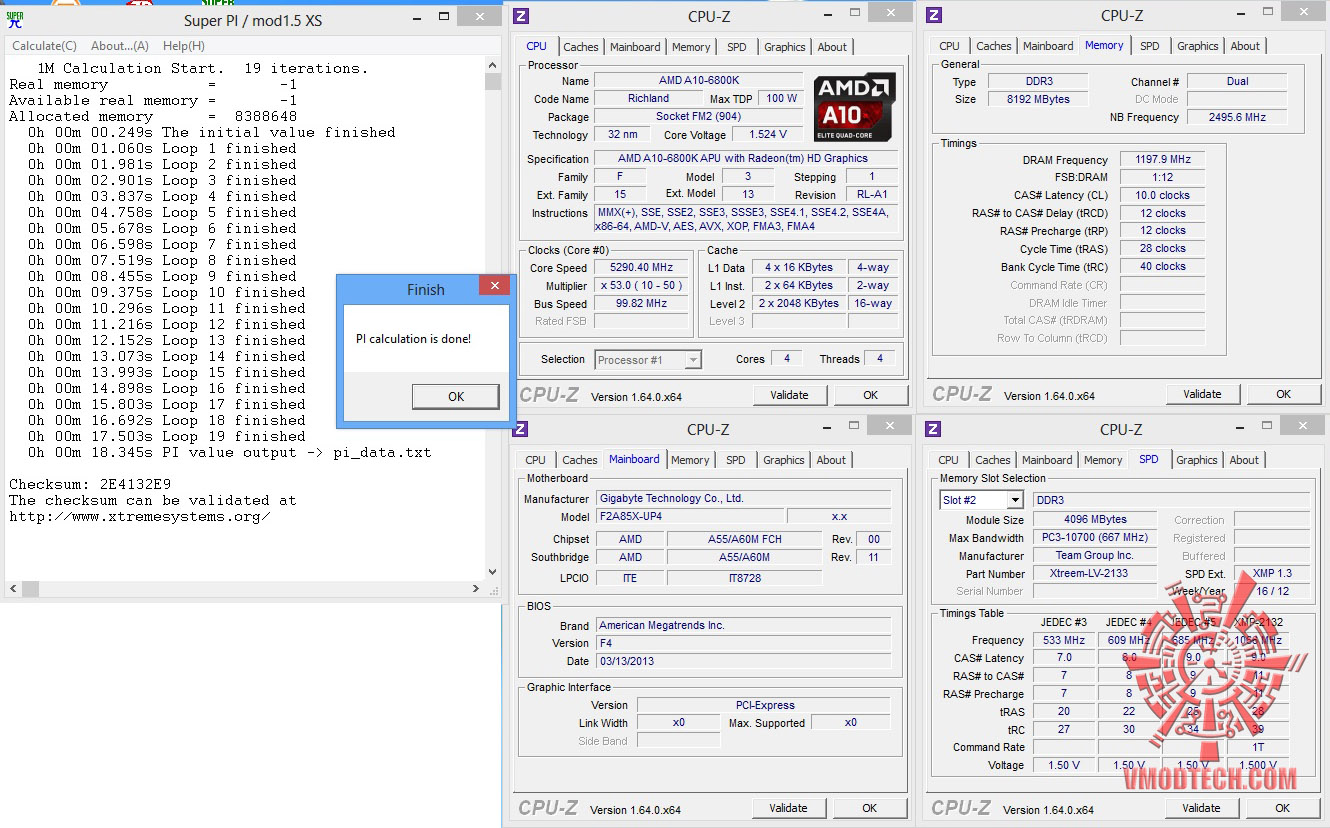Switch to CPU tab in the Mainboard CPU-Z window
This screenshot has width=1330, height=828.
click(x=536, y=460)
